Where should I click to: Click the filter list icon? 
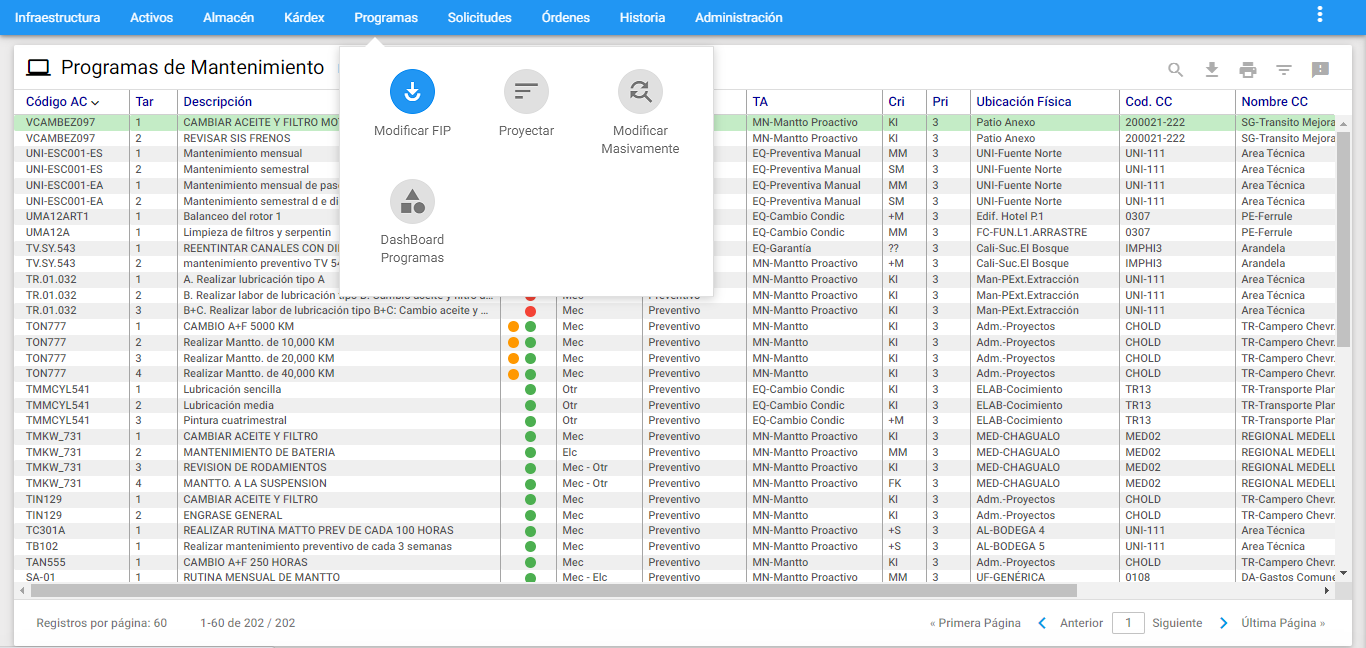[1284, 70]
